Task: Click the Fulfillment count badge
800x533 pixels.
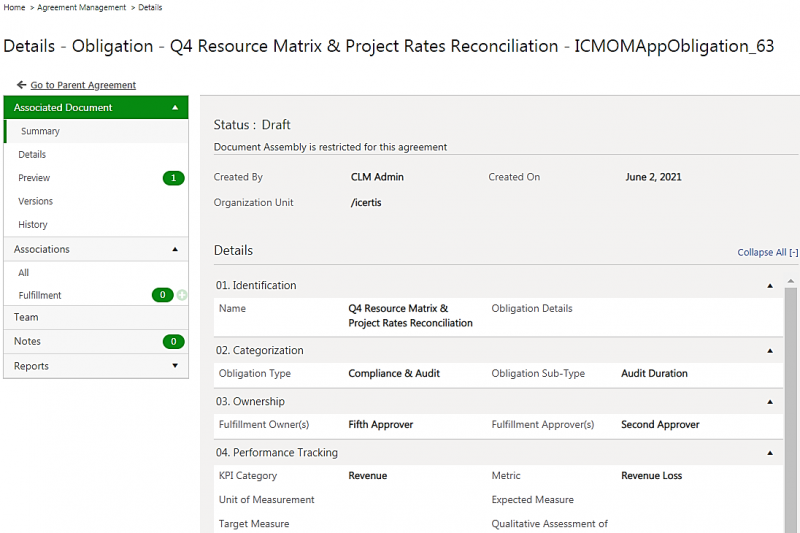Action: tap(162, 295)
